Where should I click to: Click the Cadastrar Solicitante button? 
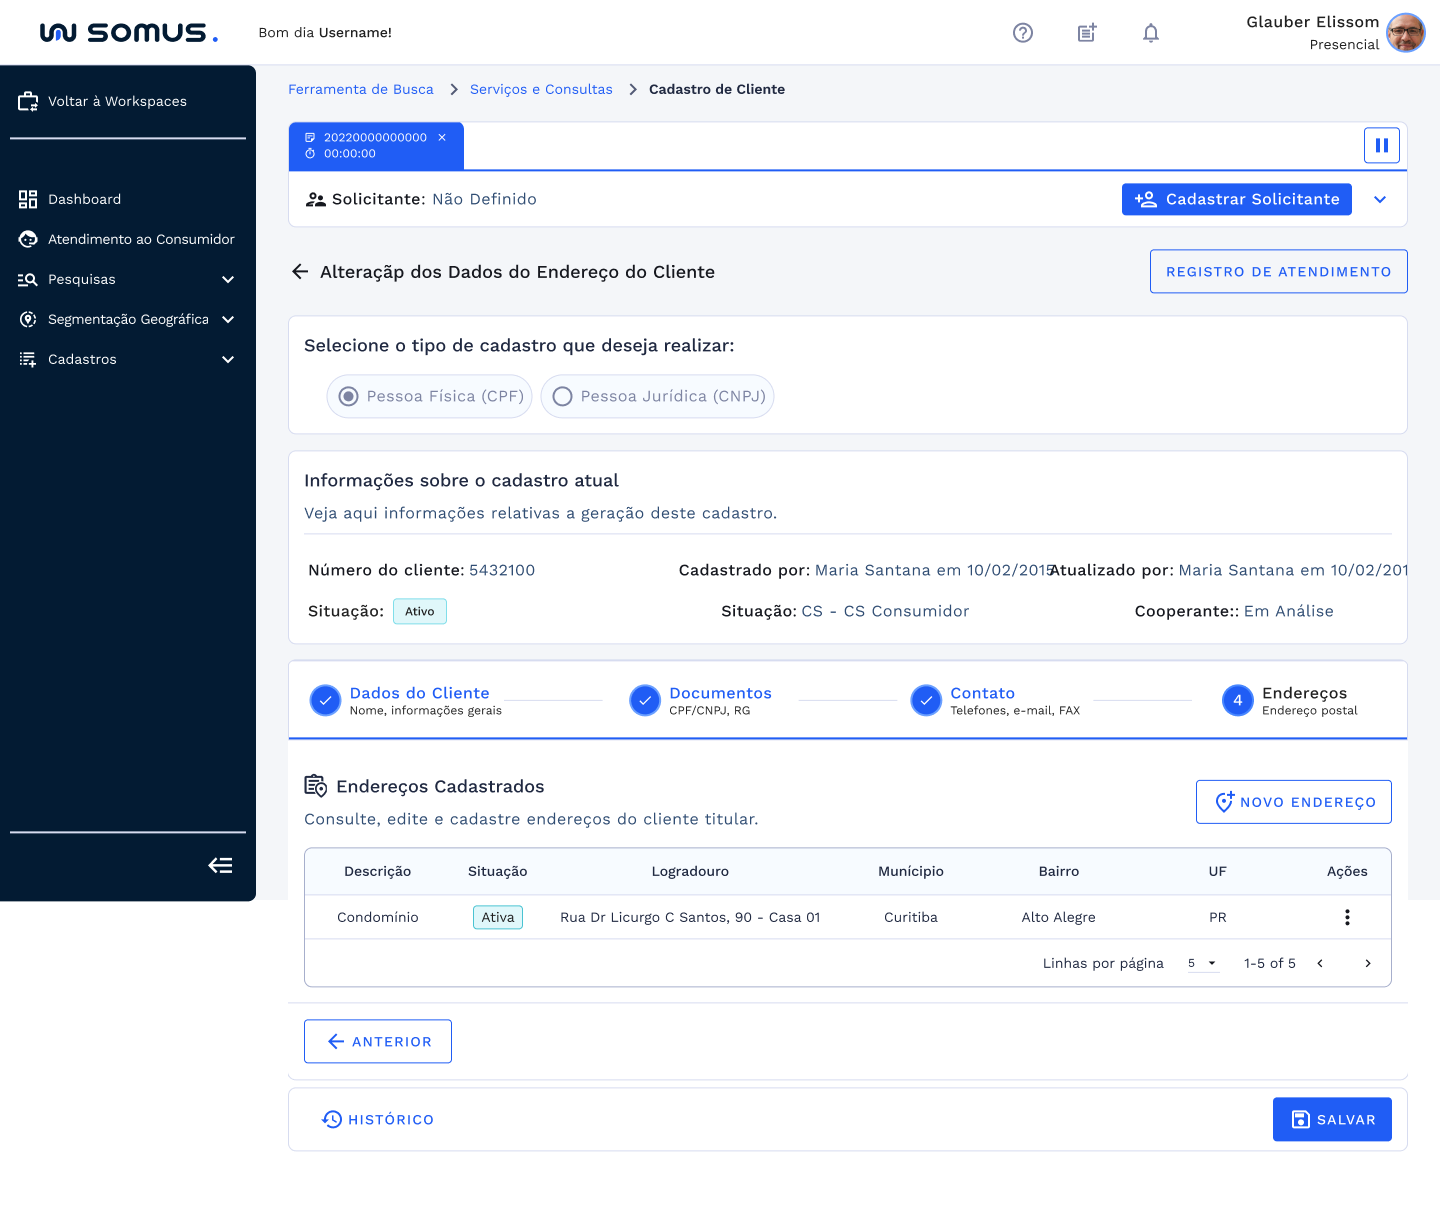1236,200
